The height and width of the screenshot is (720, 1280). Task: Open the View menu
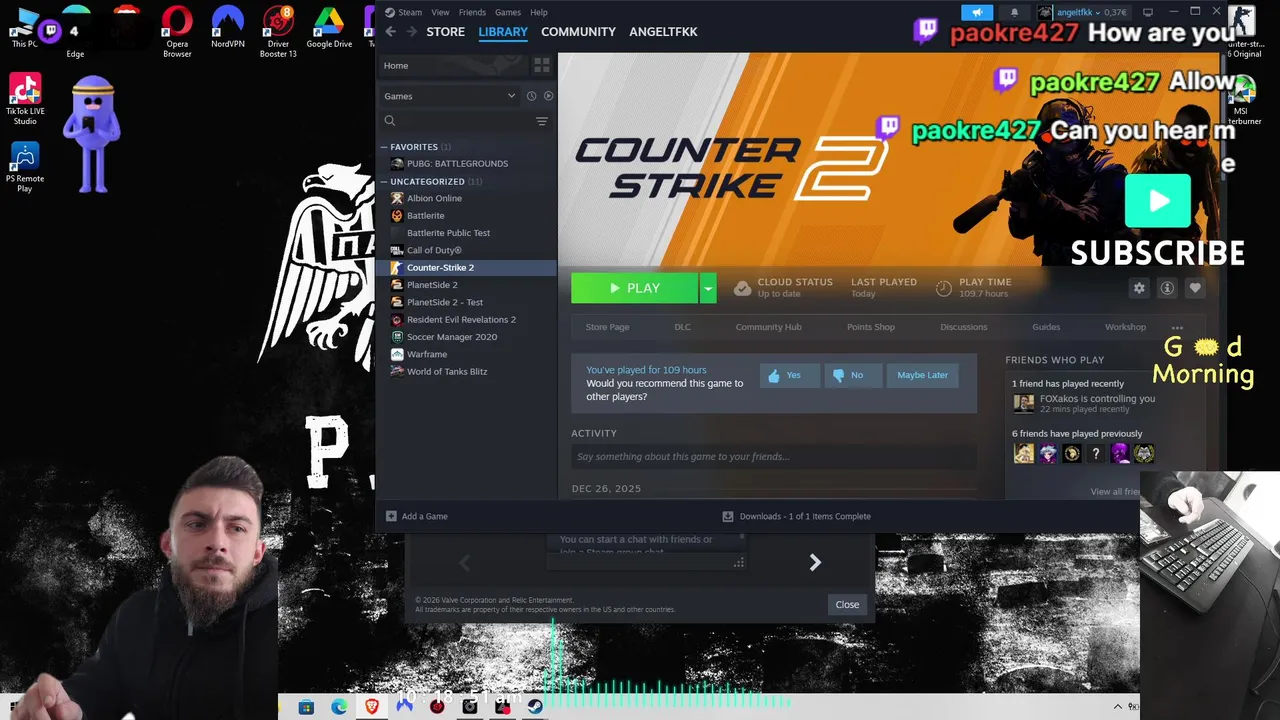tap(440, 12)
